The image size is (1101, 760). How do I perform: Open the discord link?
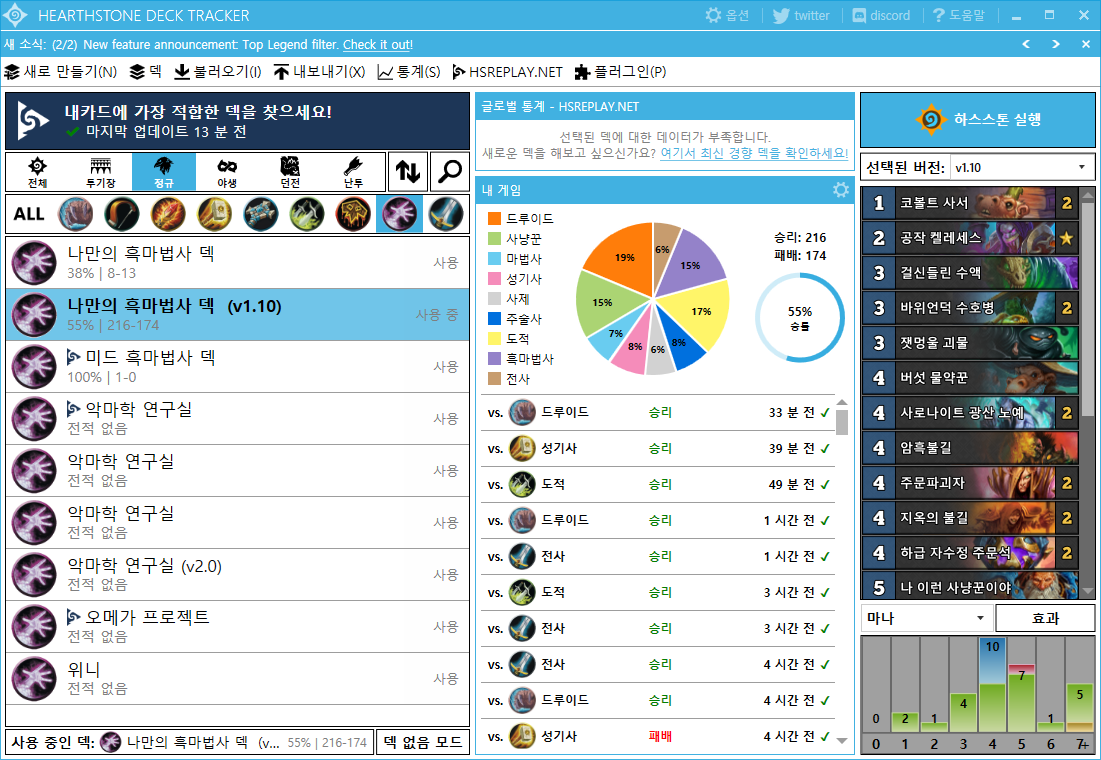[881, 15]
